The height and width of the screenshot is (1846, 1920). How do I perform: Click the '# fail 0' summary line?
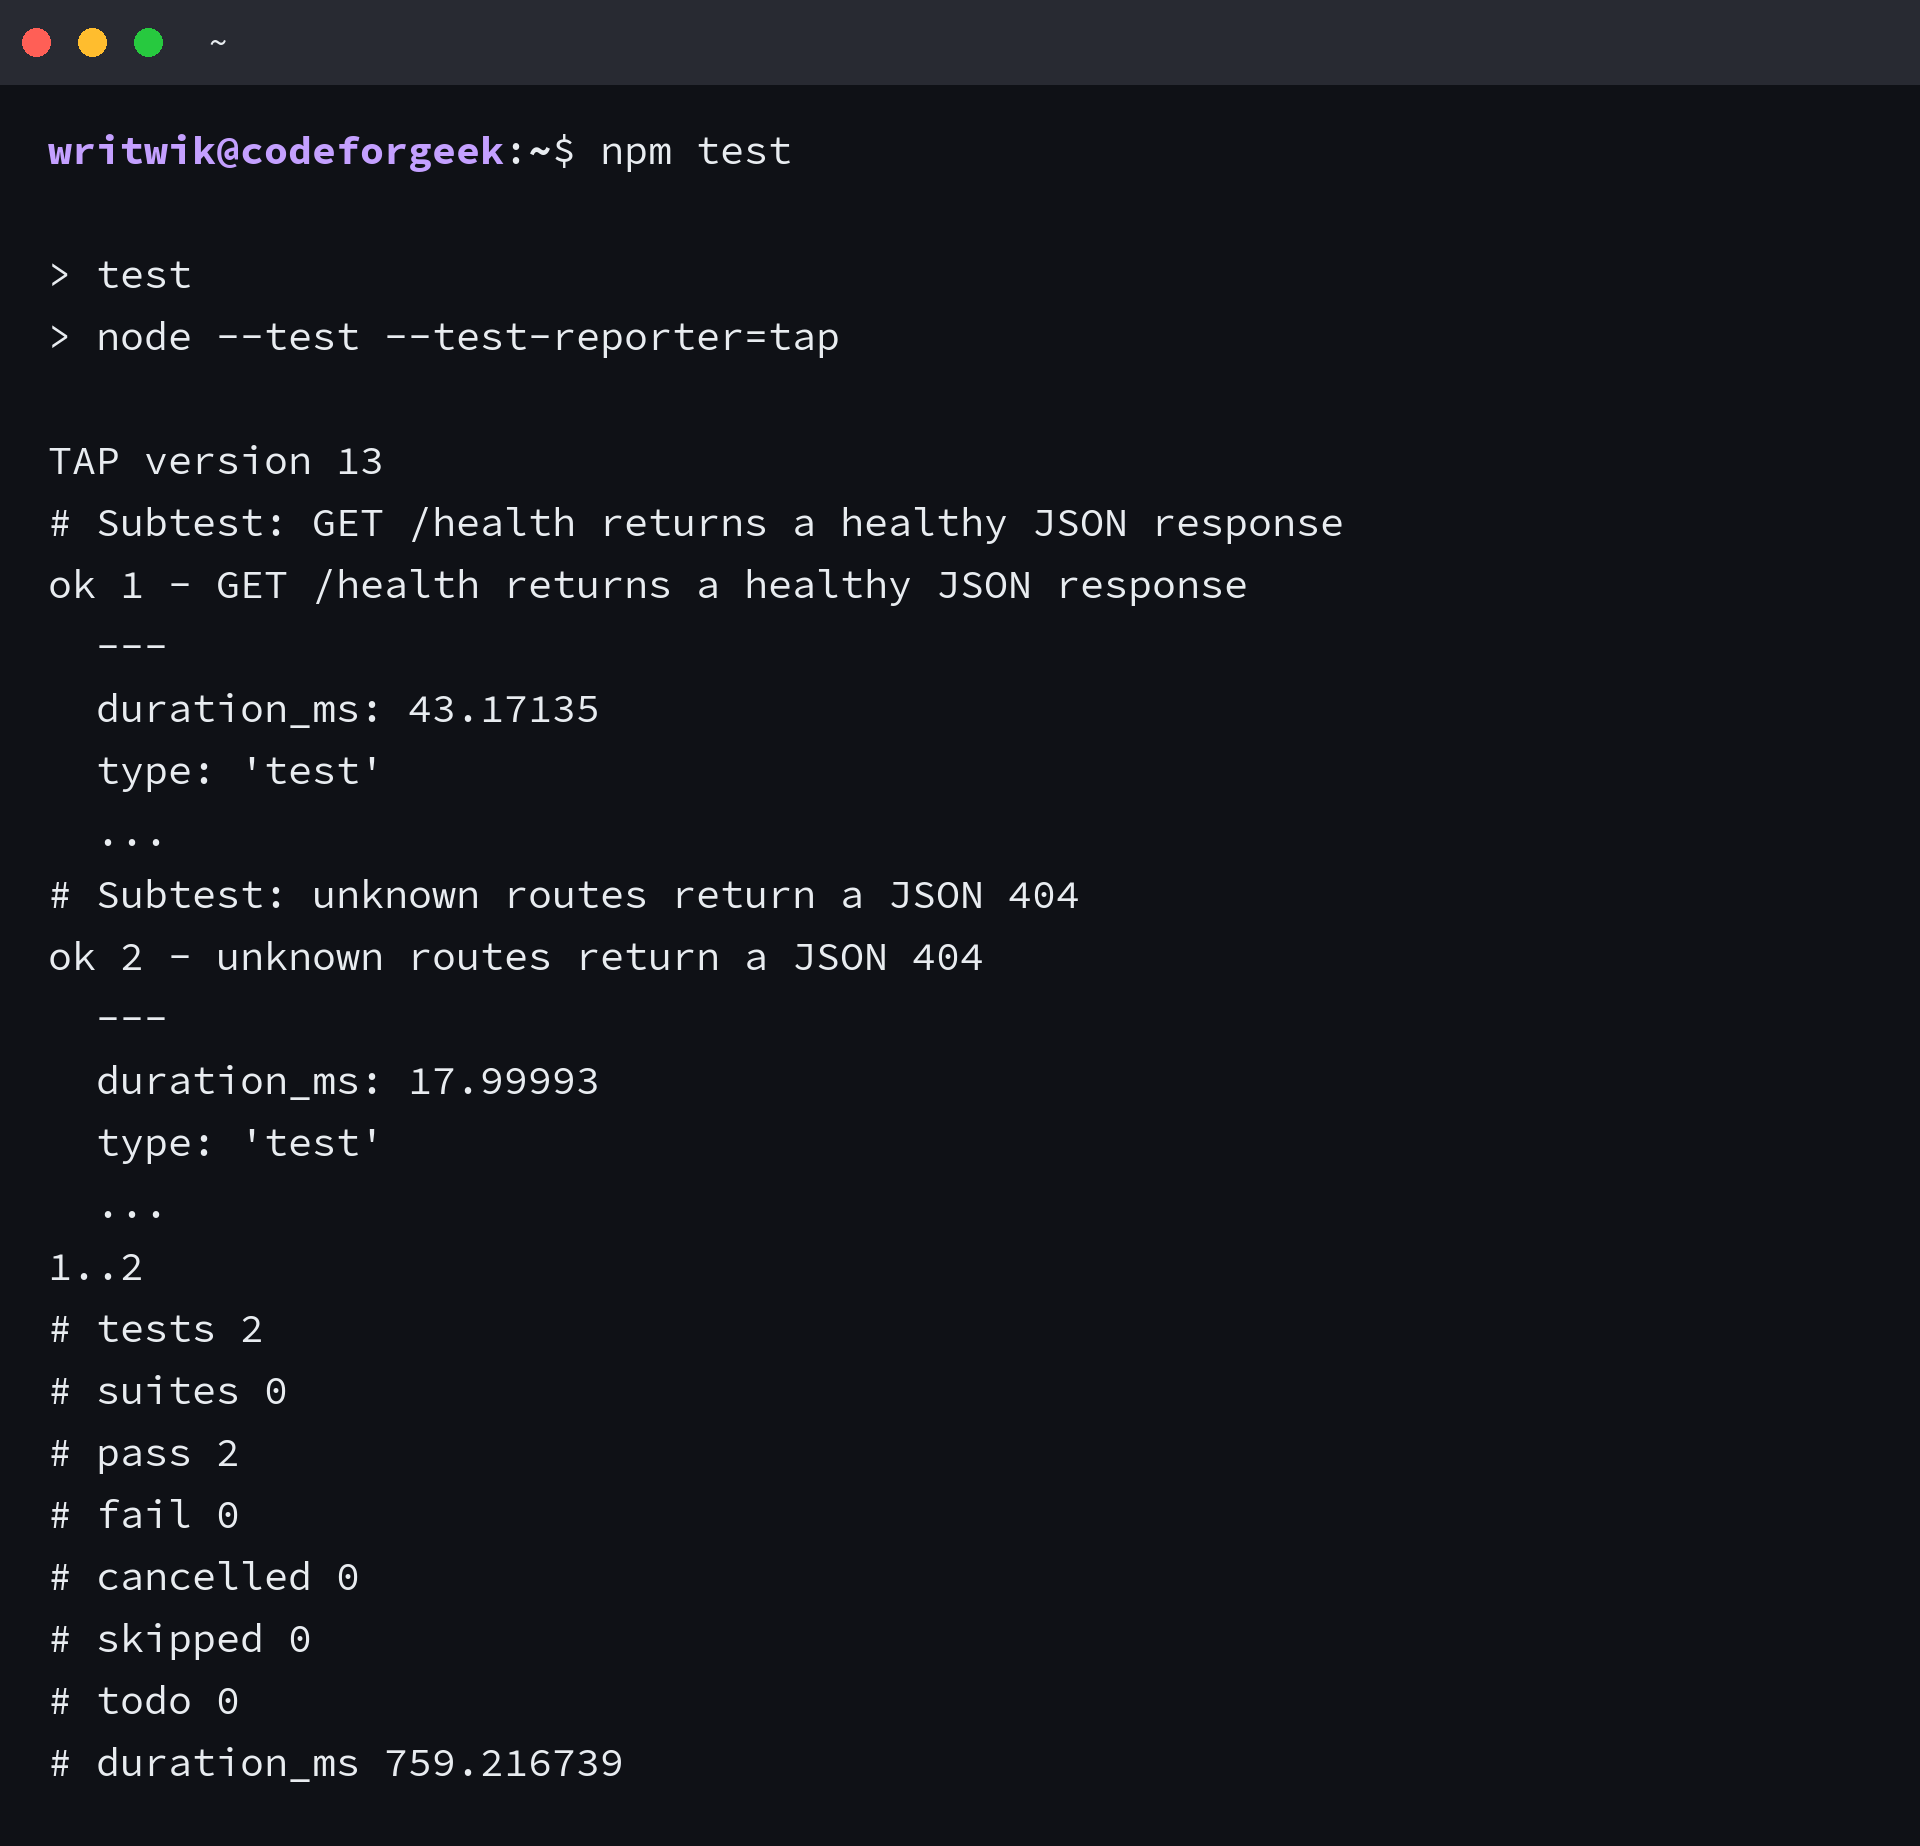144,1516
